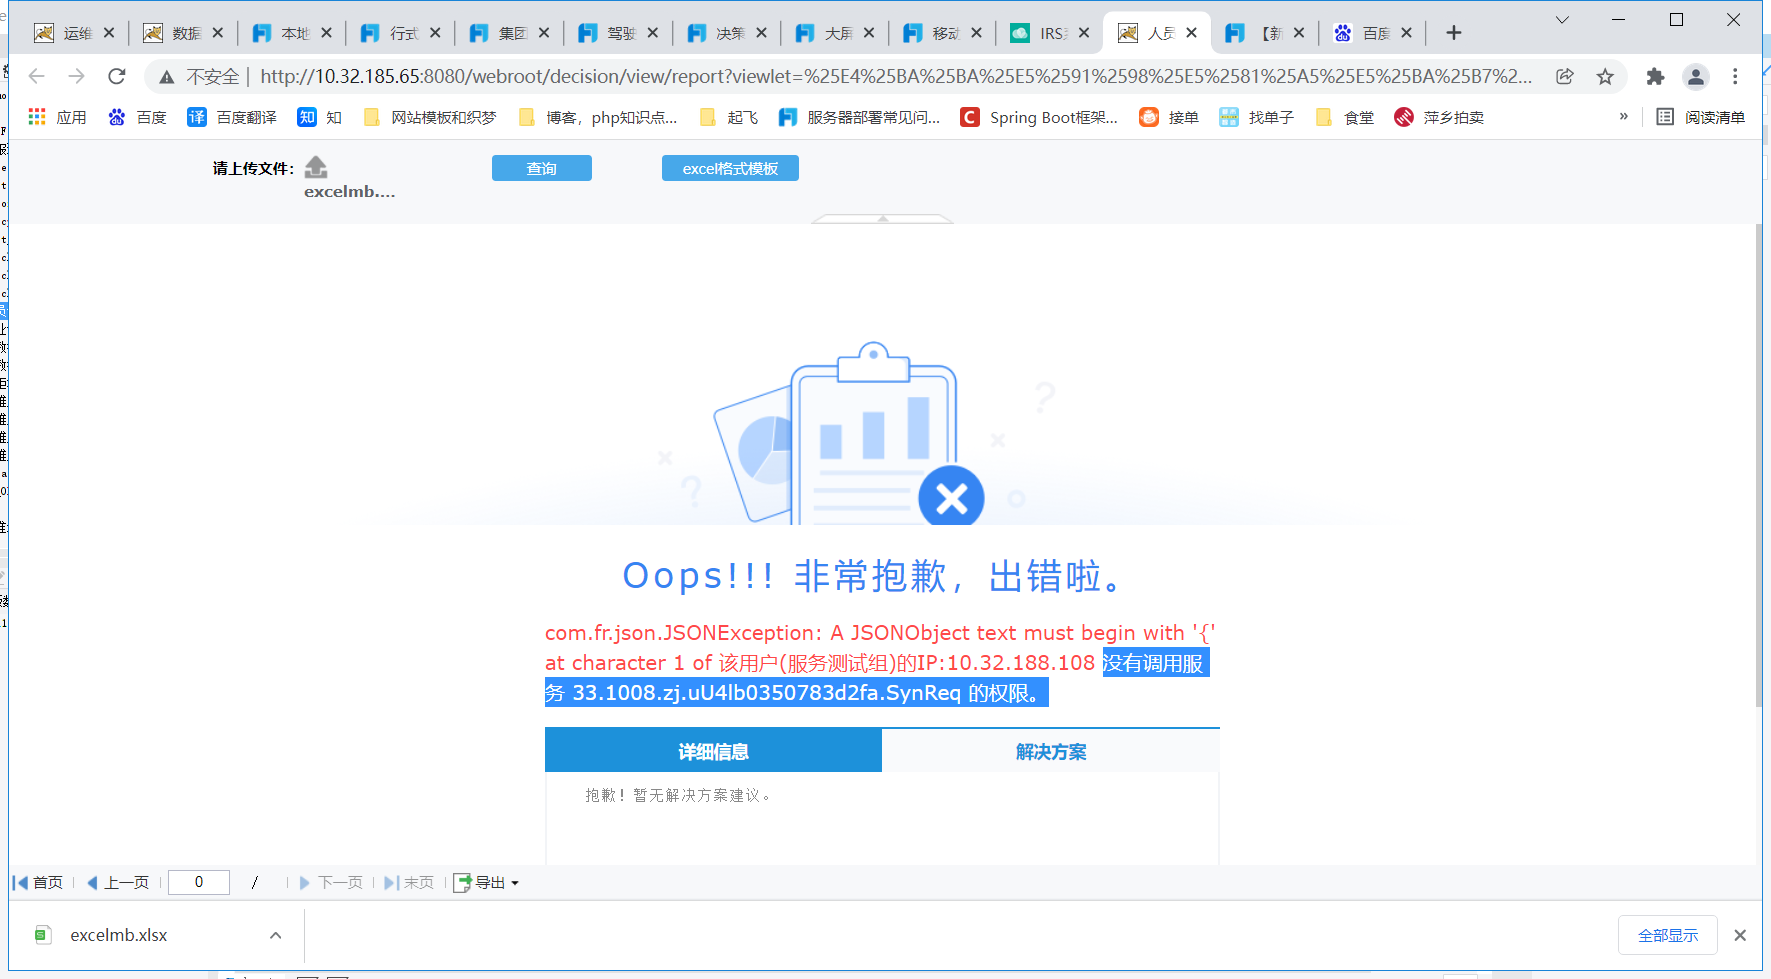Viewport: 1771px width, 979px height.
Task: Open the Chrome profile avatar
Action: pos(1696,77)
